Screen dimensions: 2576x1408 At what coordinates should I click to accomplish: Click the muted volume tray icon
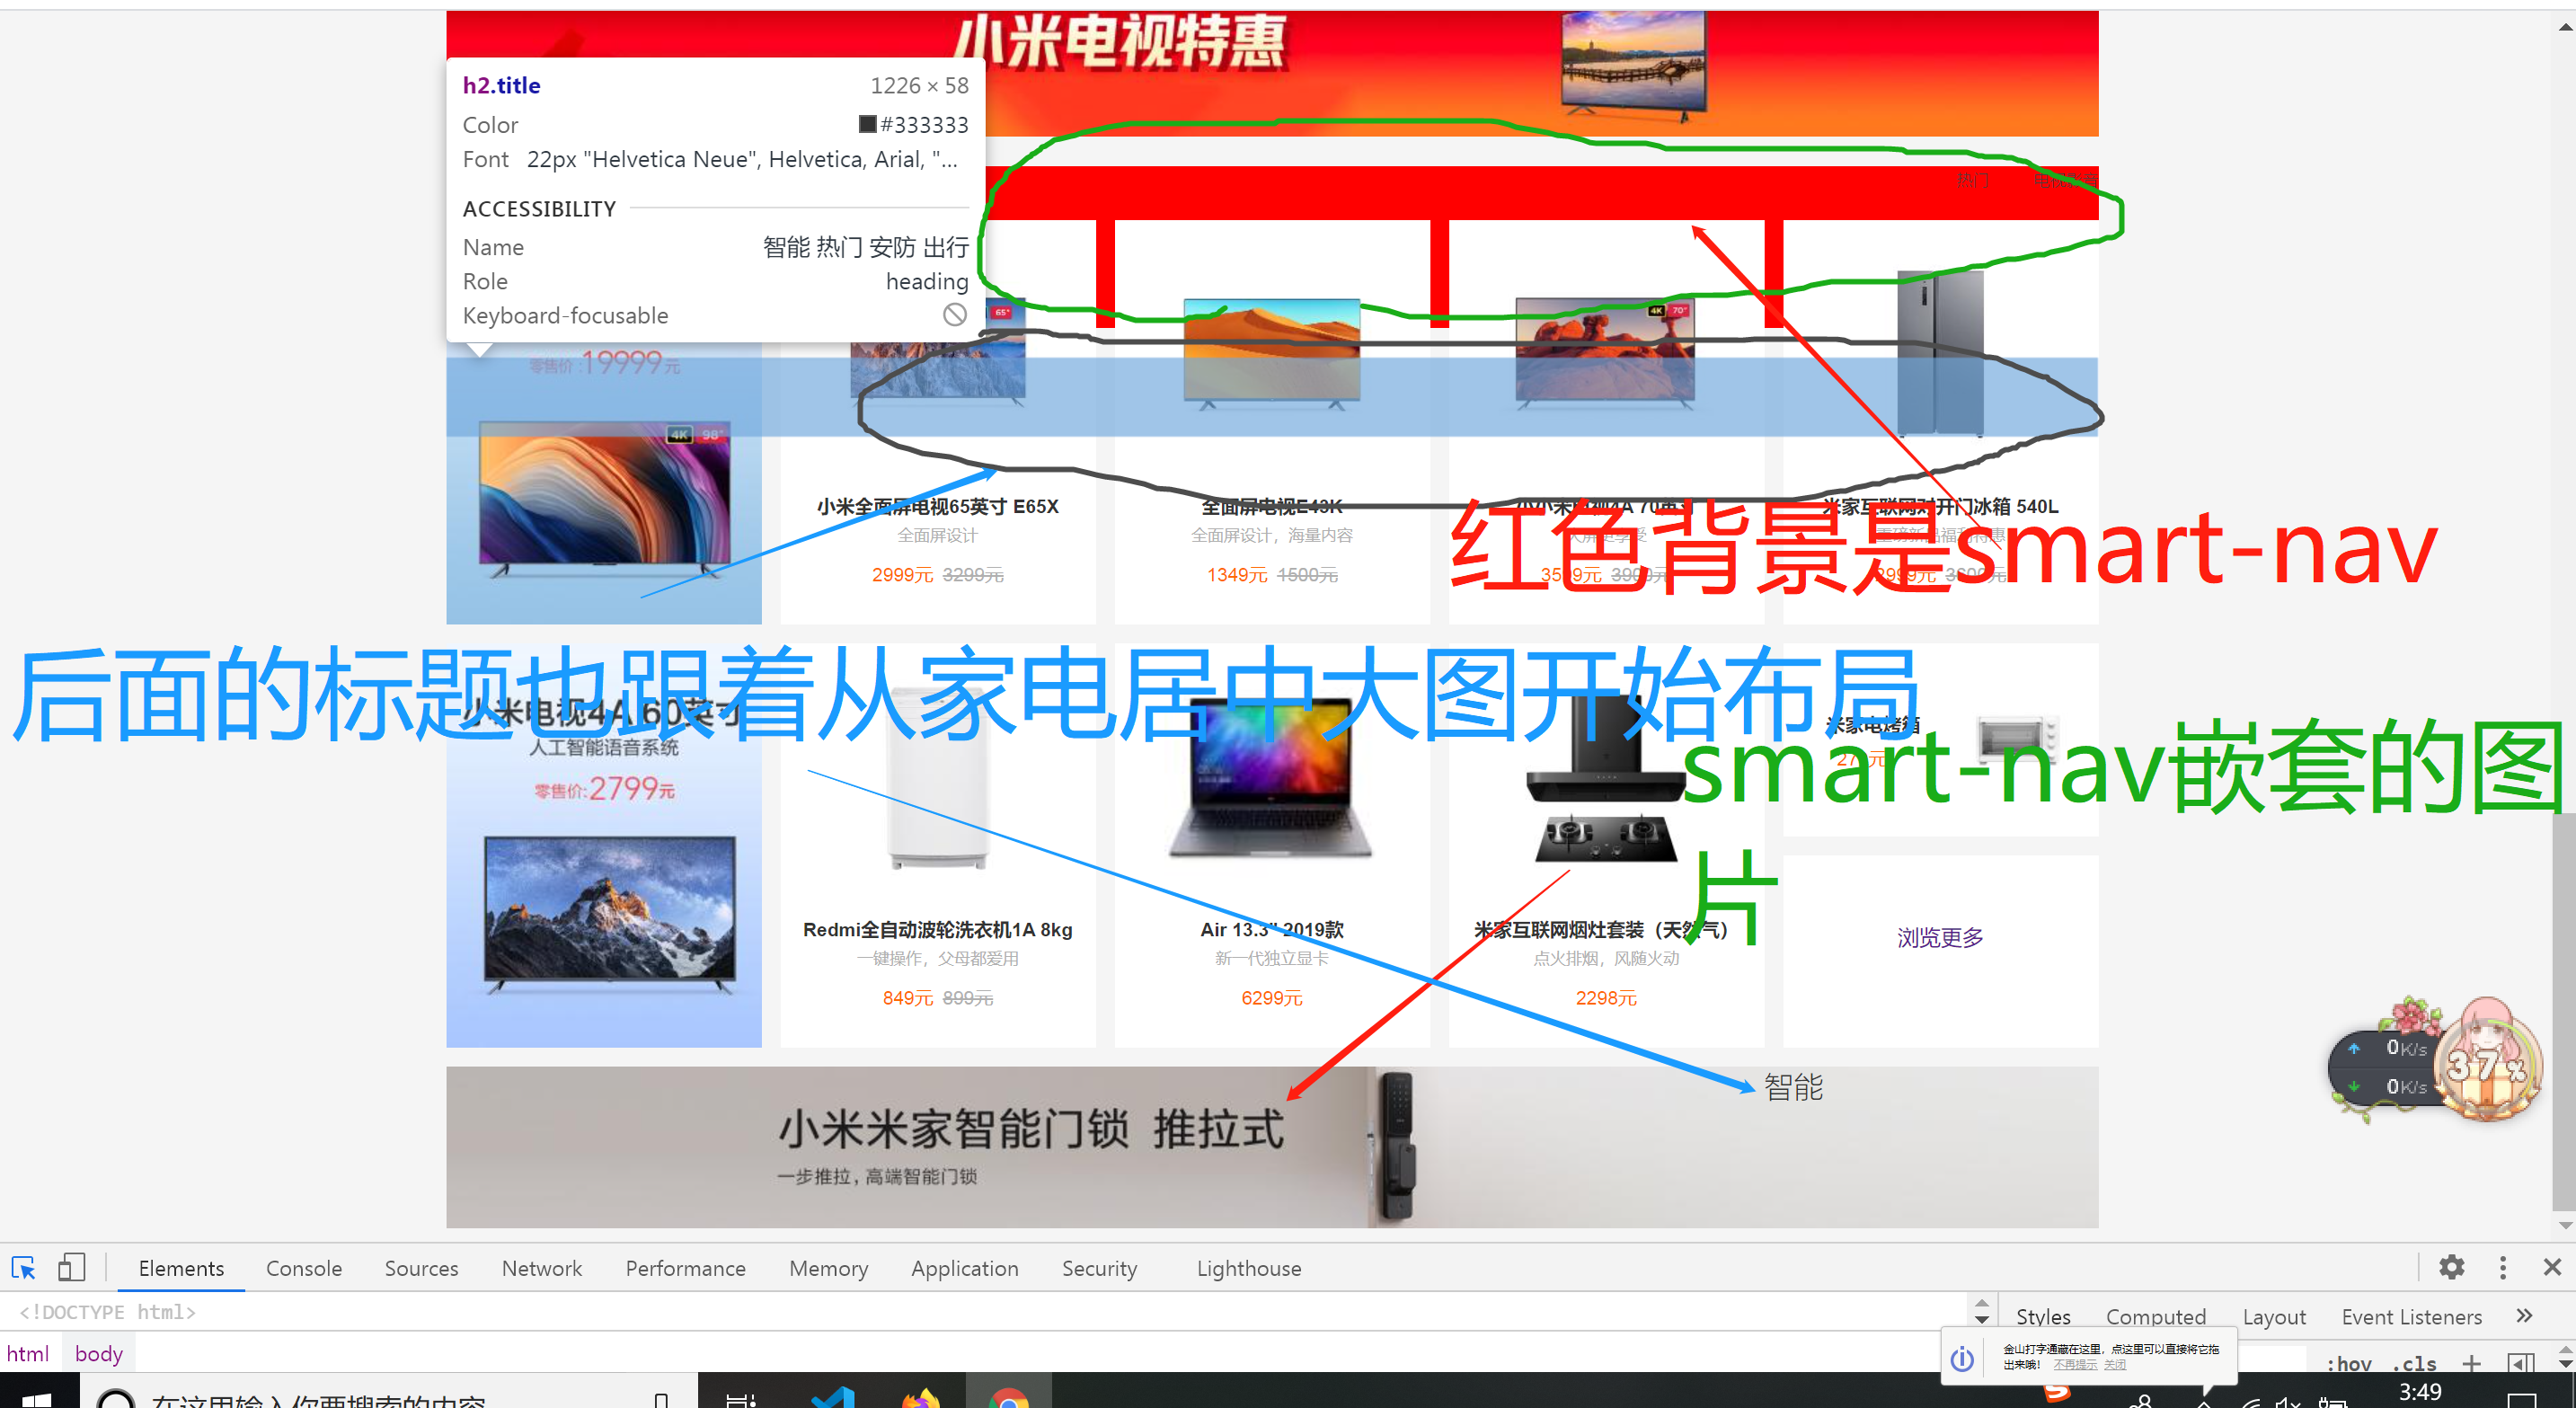pyautogui.click(x=2288, y=1401)
